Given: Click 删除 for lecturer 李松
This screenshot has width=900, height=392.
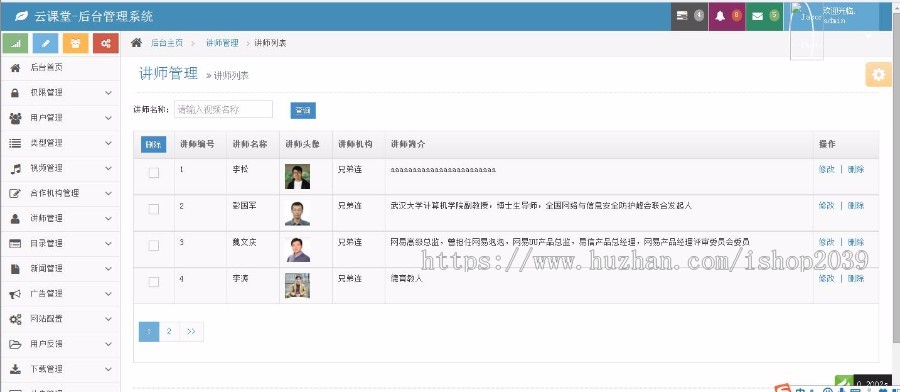Looking at the screenshot, I should 856,169.
